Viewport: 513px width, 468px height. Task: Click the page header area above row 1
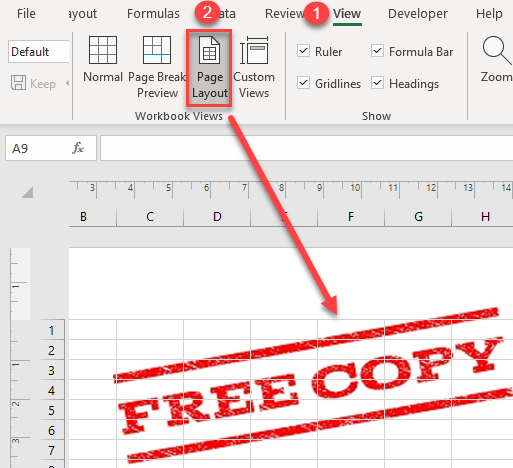(x=291, y=283)
